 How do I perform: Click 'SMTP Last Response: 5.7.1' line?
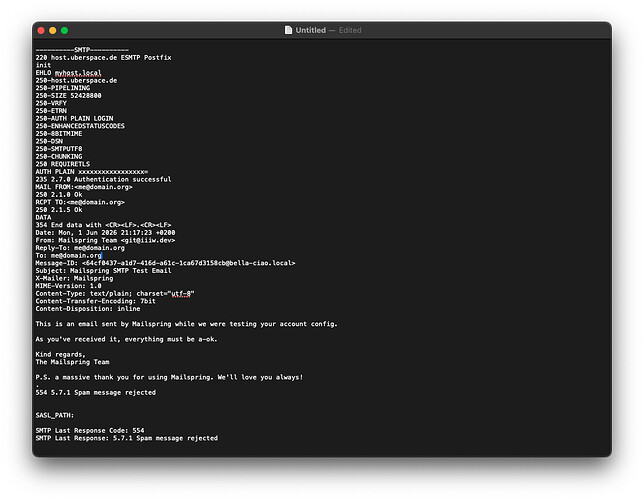127,438
